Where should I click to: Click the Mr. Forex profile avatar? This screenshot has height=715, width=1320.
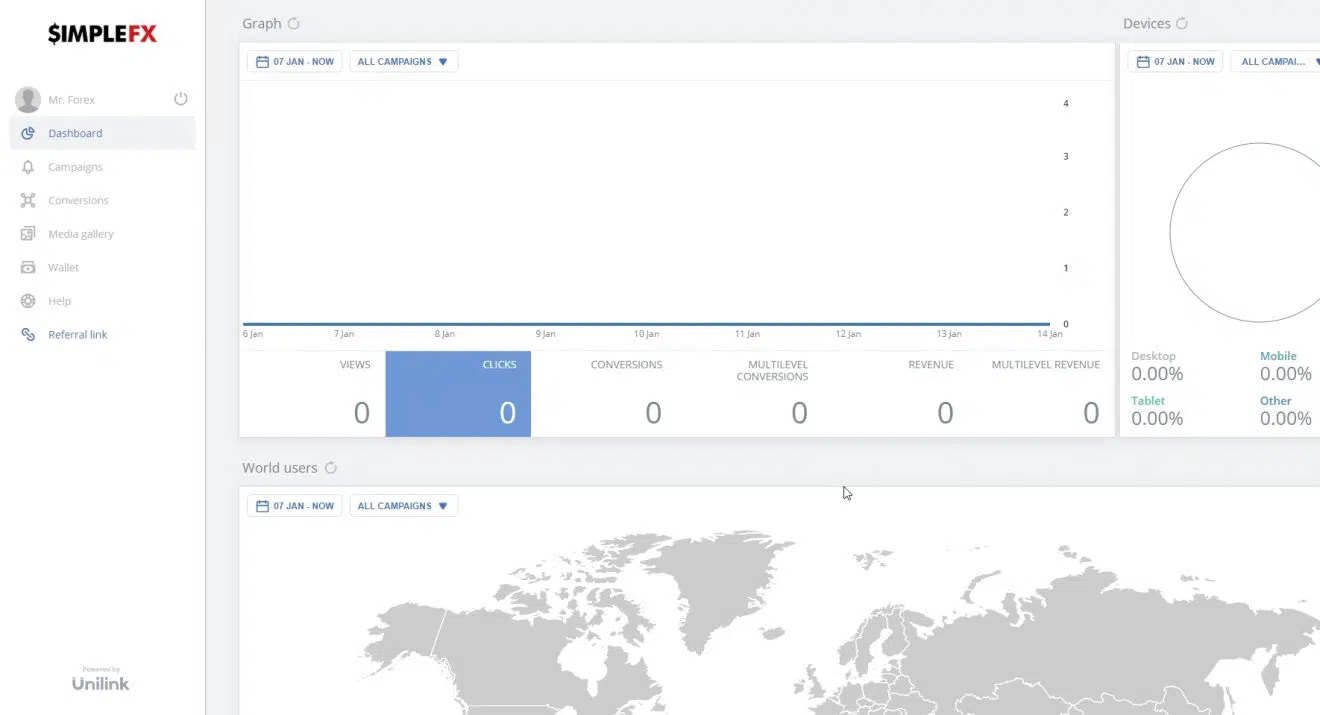pos(28,99)
